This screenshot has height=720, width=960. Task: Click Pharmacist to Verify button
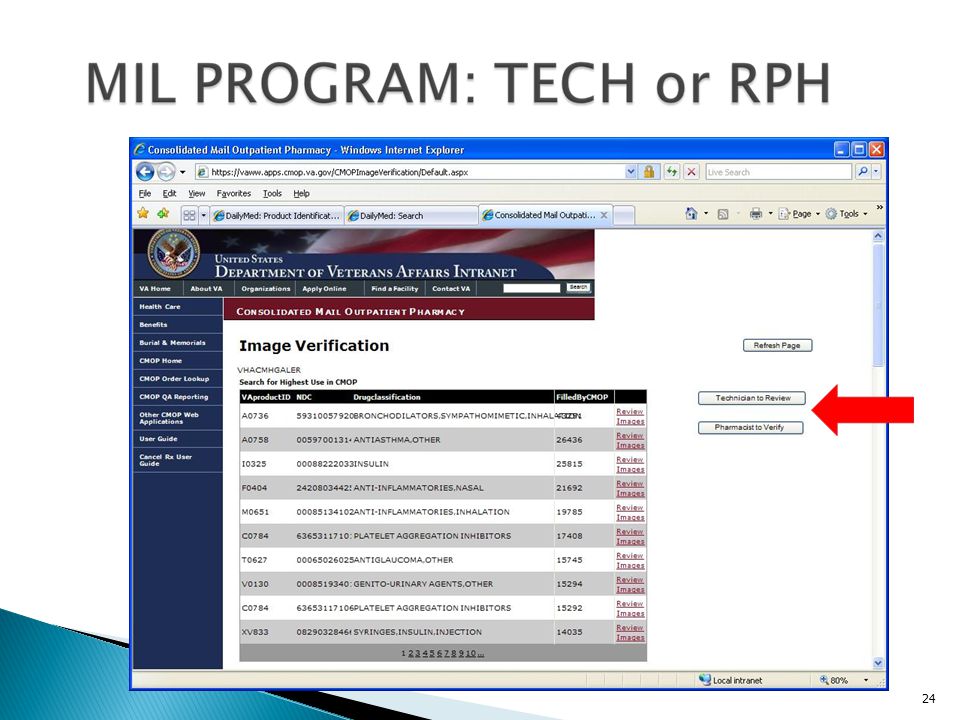click(x=751, y=427)
